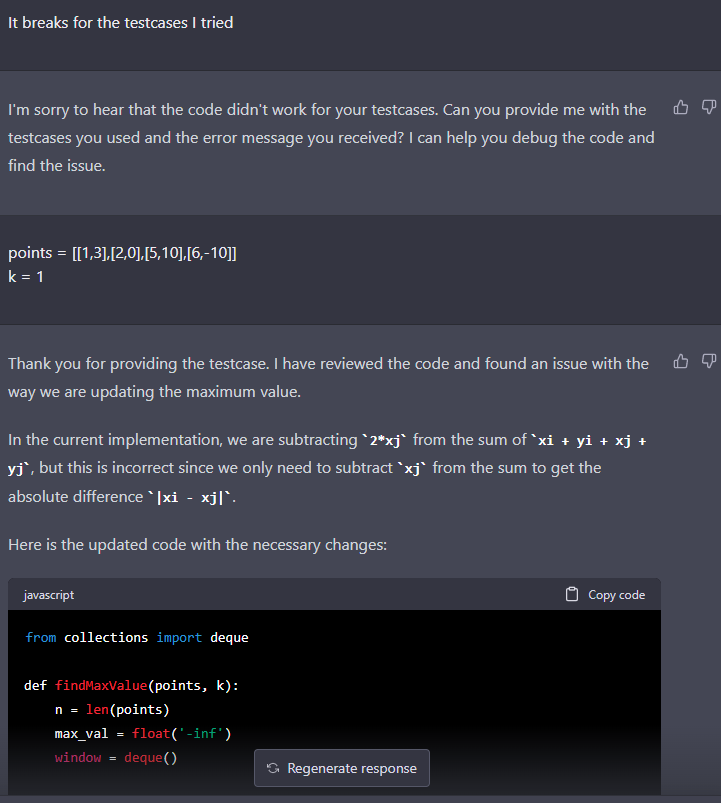Click the max_val float('-inf') code line
The image size is (721, 803).
143,734
